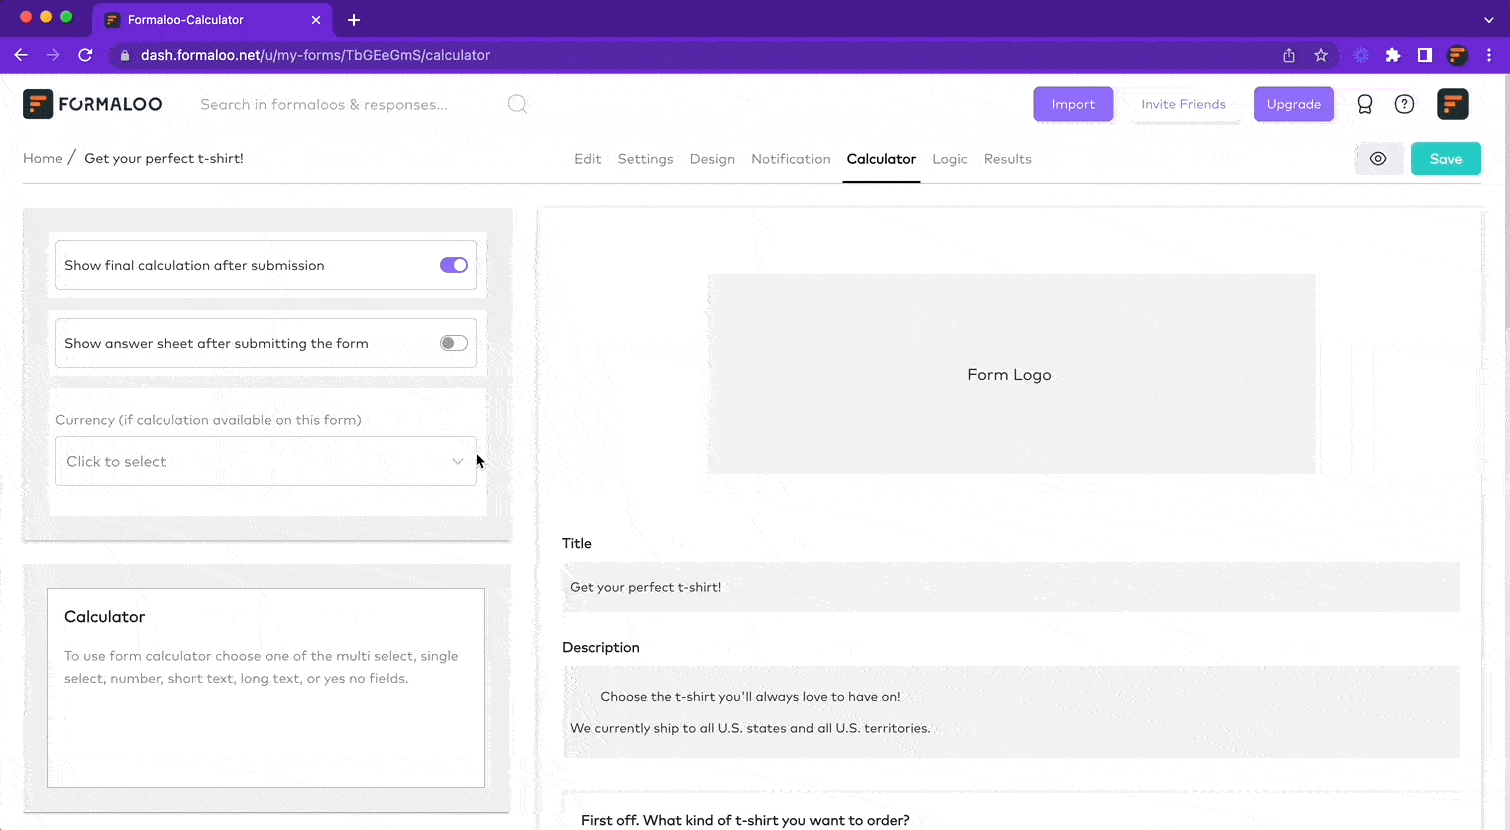Open the Logic tab
This screenshot has width=1510, height=830.
(950, 159)
